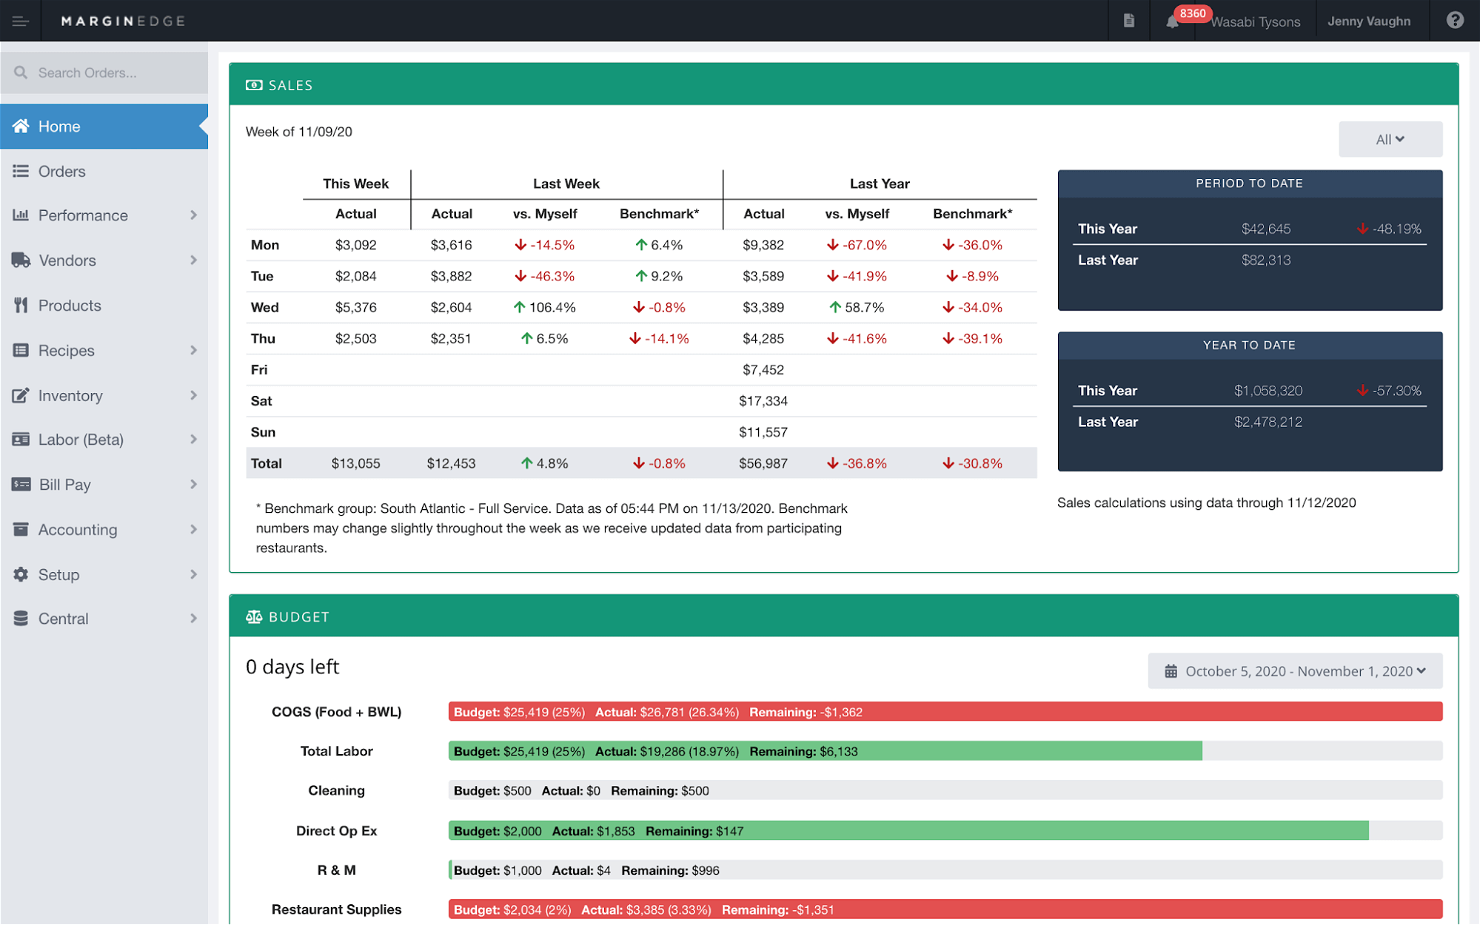Open the Orders section in the sidebar
Viewport: 1480px width, 925px height.
[x=60, y=171]
